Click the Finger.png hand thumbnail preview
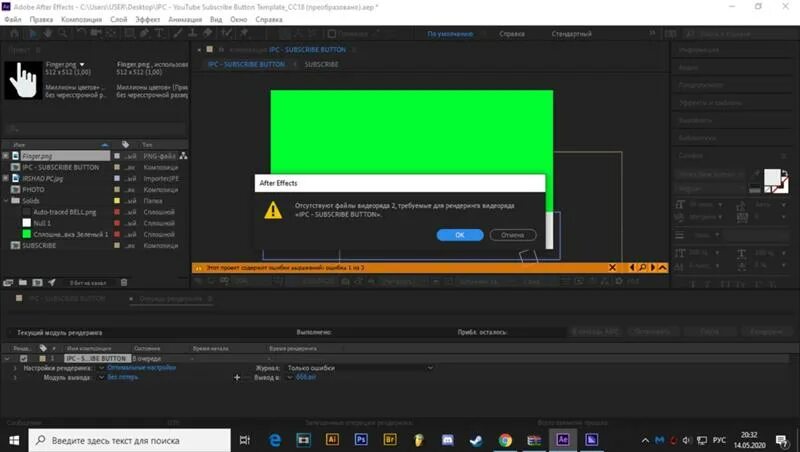Screen dimensions: 800x452 click(x=23, y=80)
